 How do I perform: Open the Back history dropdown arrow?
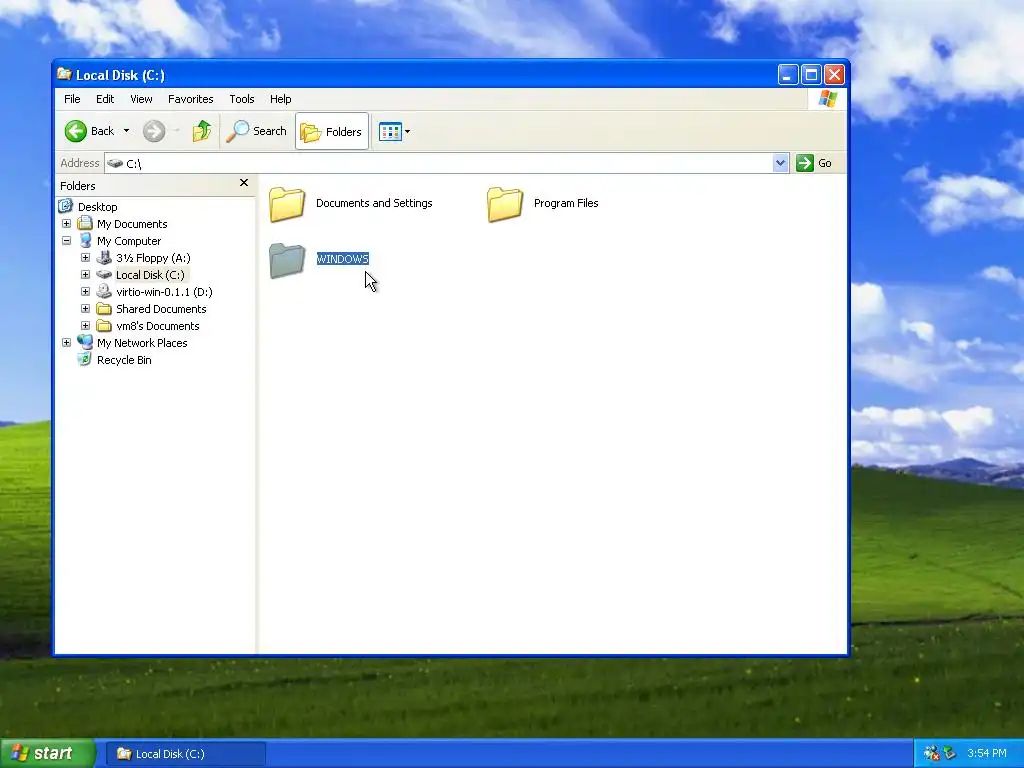point(126,131)
